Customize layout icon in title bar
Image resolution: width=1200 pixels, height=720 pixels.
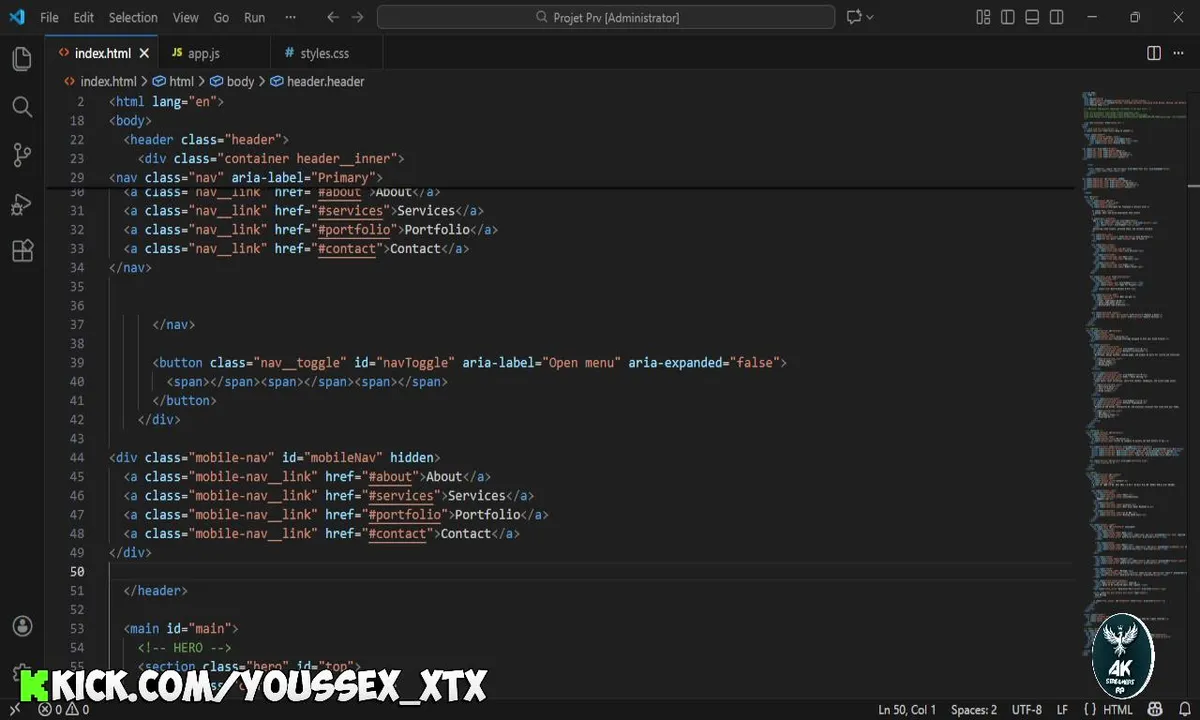point(984,17)
